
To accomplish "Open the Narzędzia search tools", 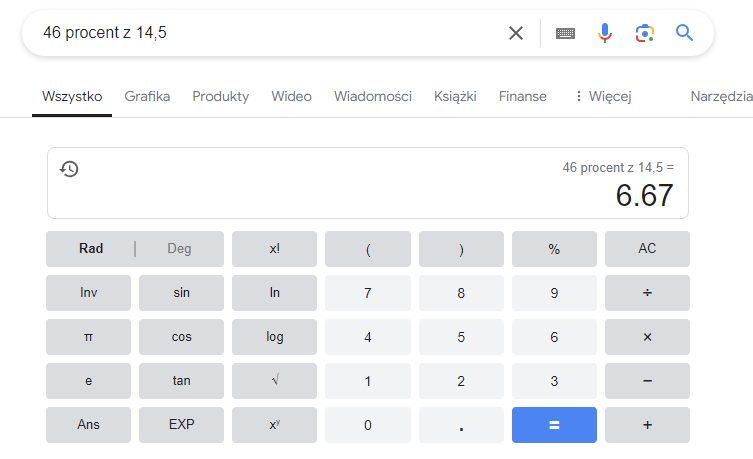I will click(x=720, y=97).
